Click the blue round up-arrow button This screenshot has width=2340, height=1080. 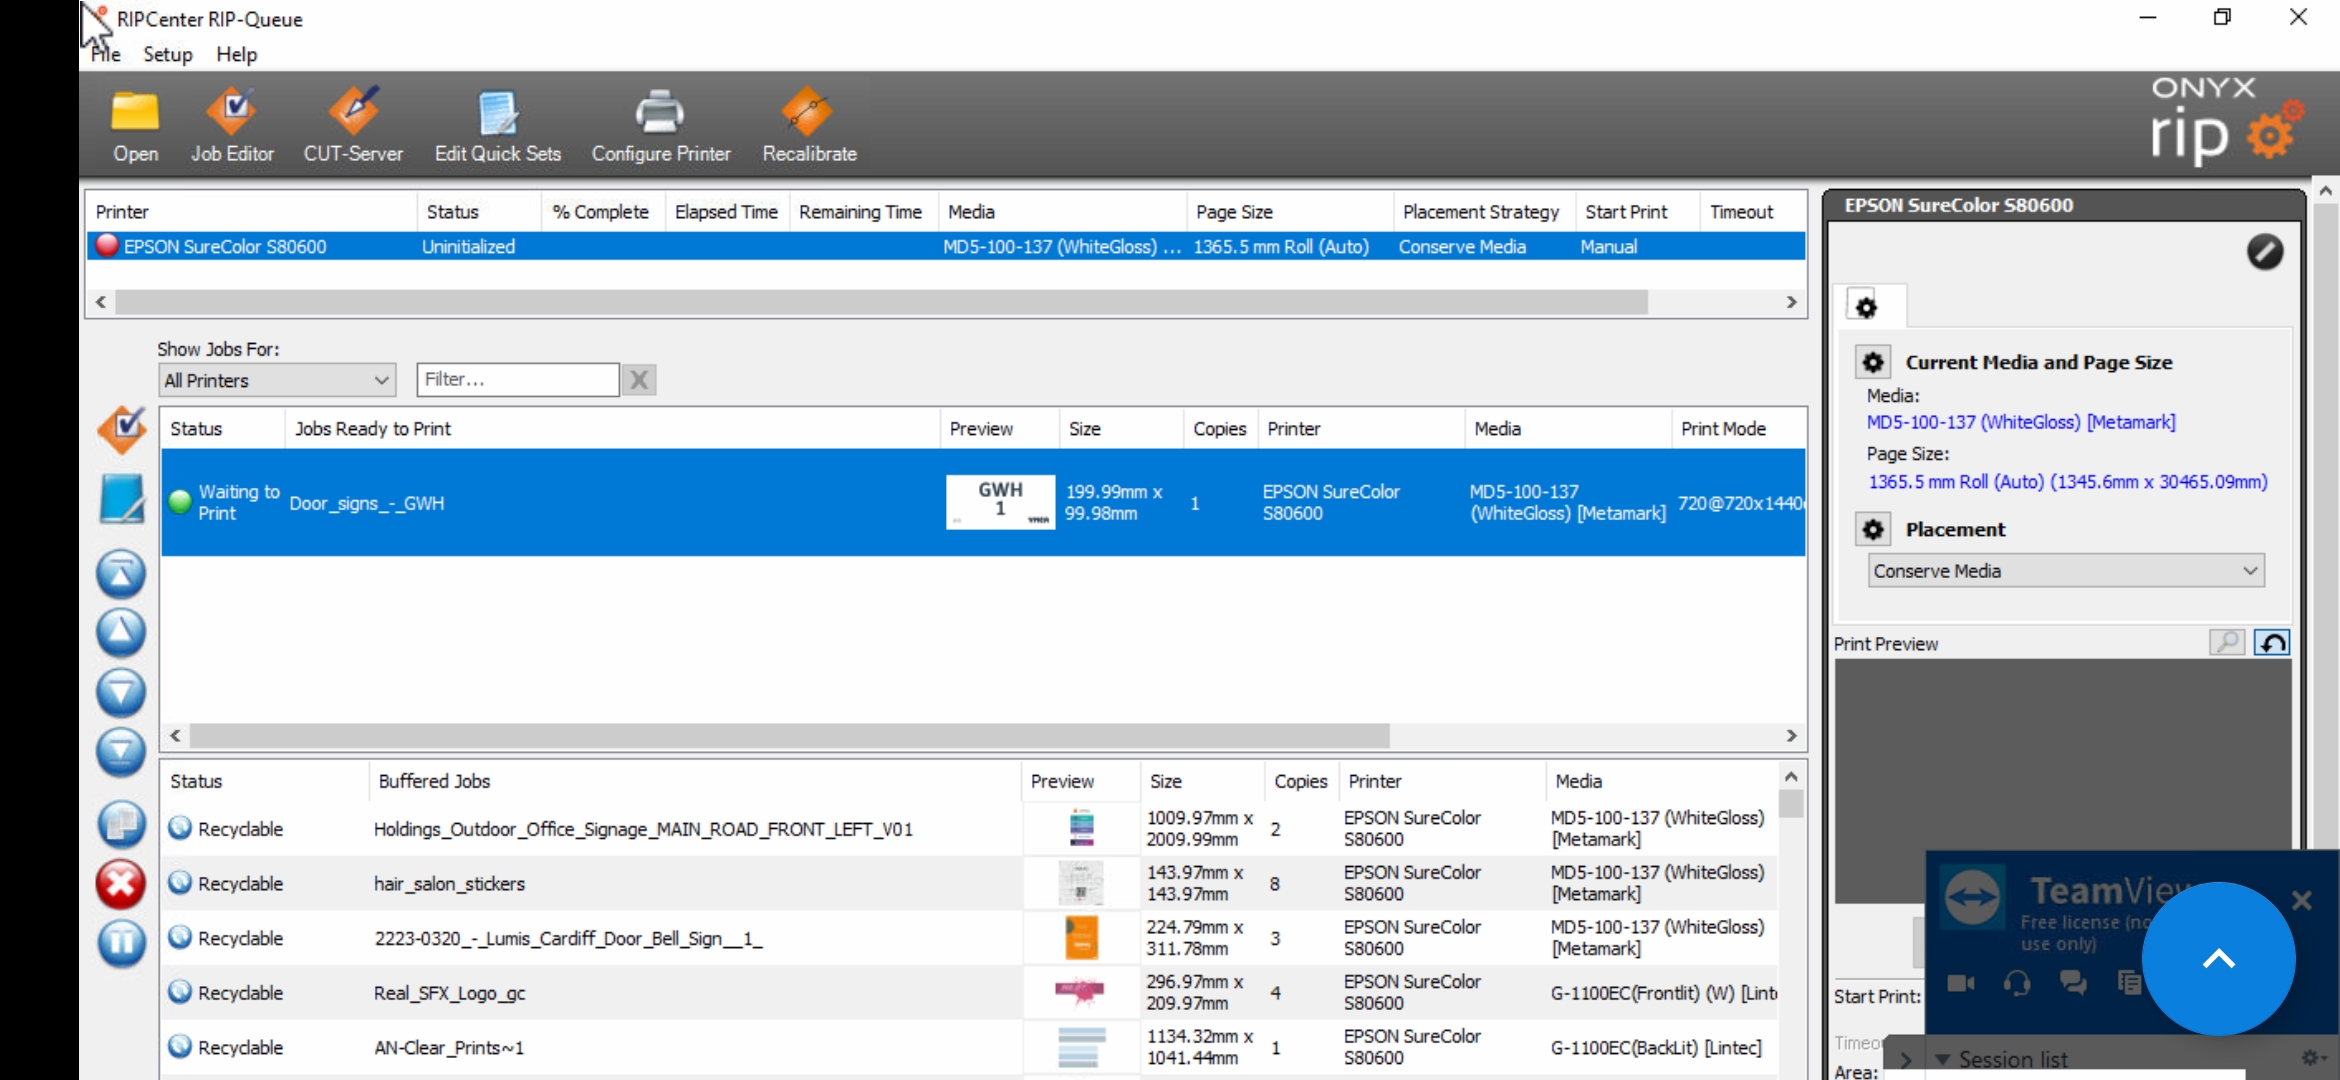(x=2219, y=959)
